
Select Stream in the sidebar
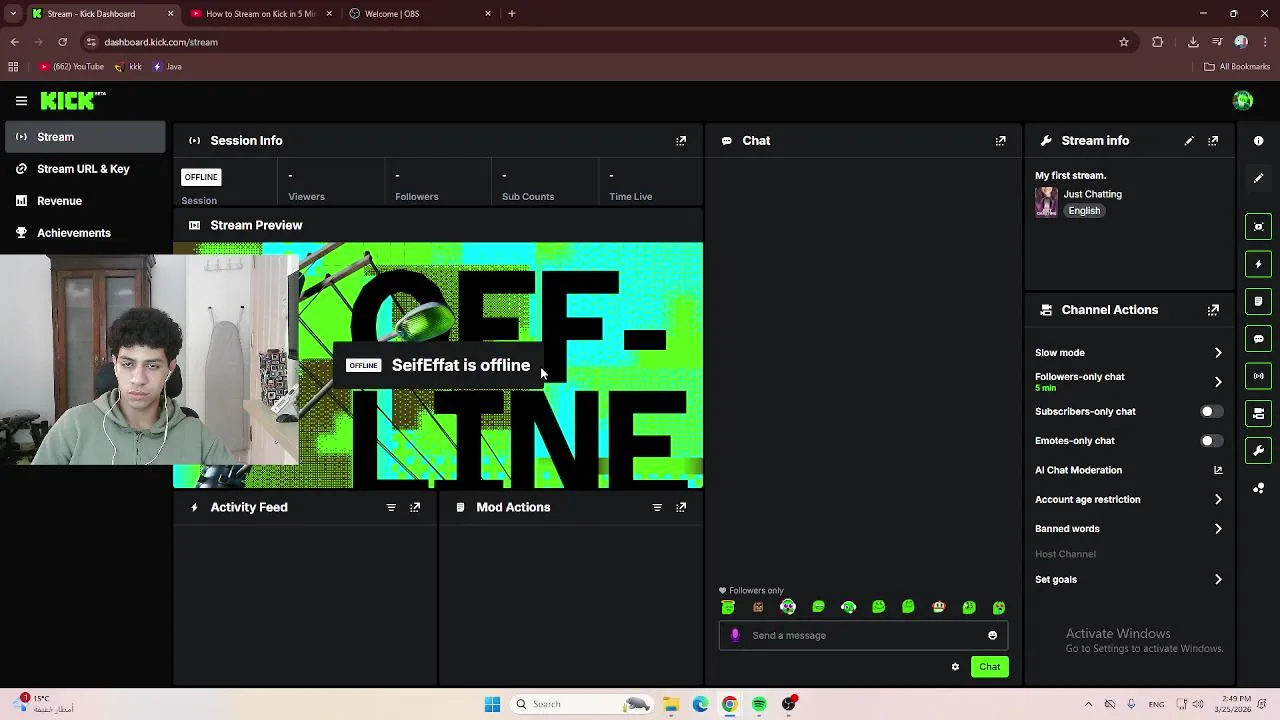[84, 137]
